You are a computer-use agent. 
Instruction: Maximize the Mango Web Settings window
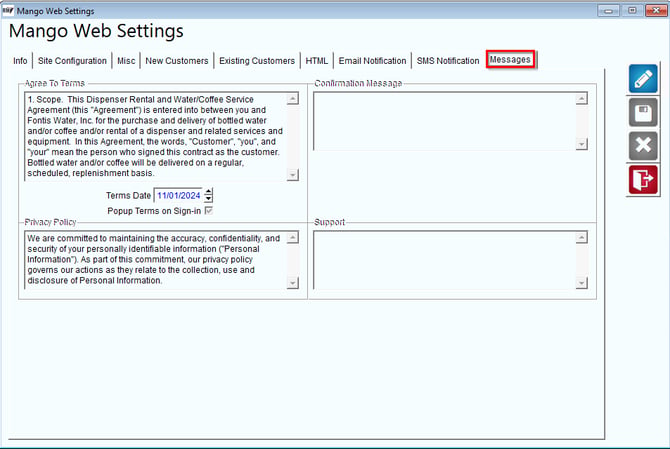tap(632, 10)
